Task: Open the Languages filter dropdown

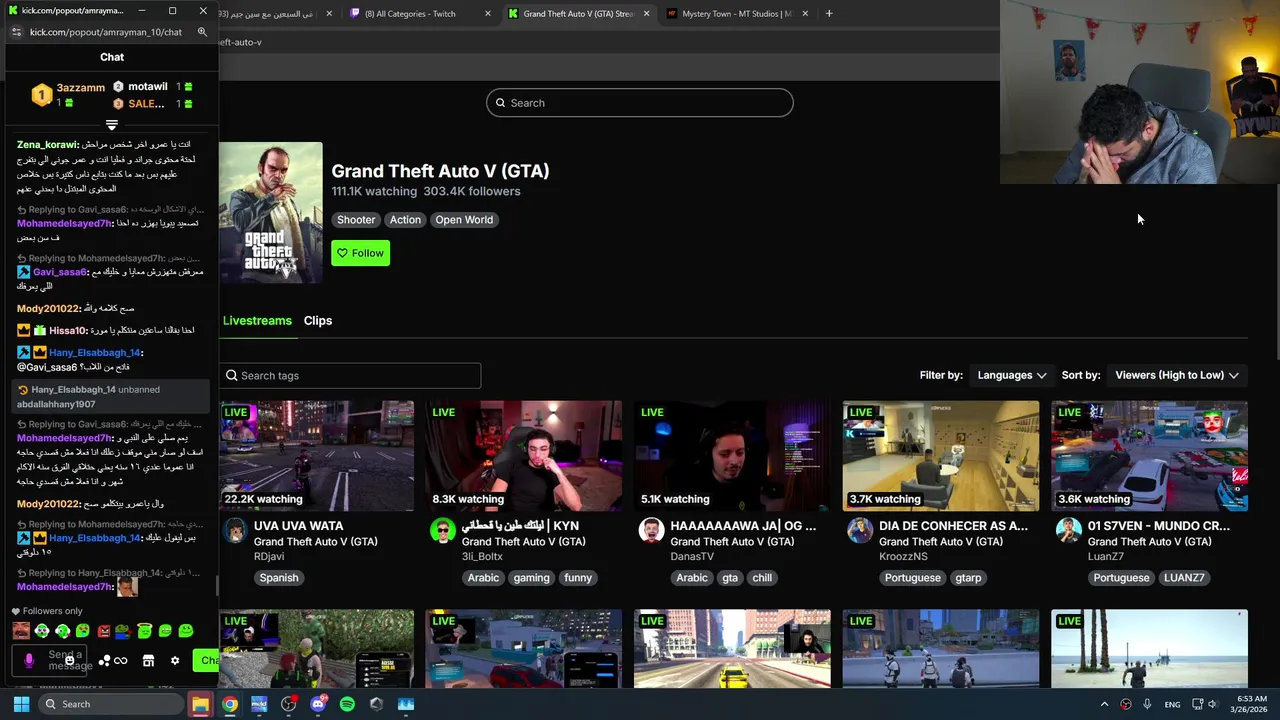Action: (1011, 375)
